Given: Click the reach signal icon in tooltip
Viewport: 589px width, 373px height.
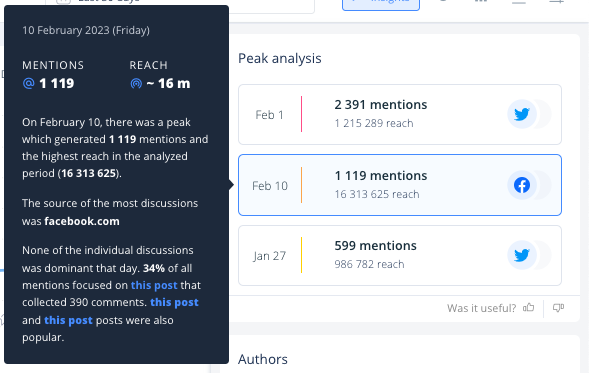Looking at the screenshot, I should point(136,83).
